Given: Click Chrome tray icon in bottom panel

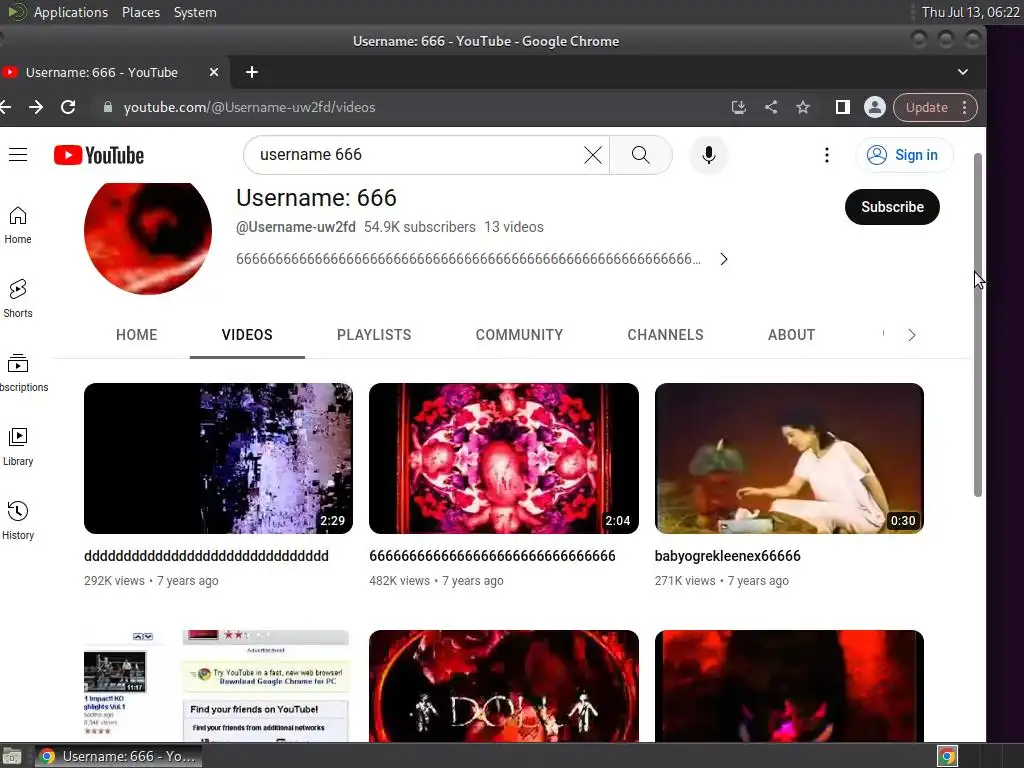Looking at the screenshot, I should click(947, 756).
